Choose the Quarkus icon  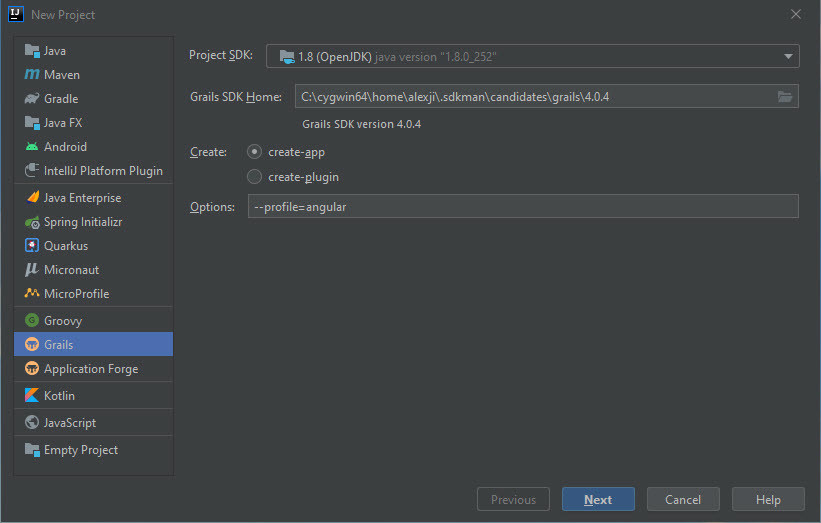point(32,246)
